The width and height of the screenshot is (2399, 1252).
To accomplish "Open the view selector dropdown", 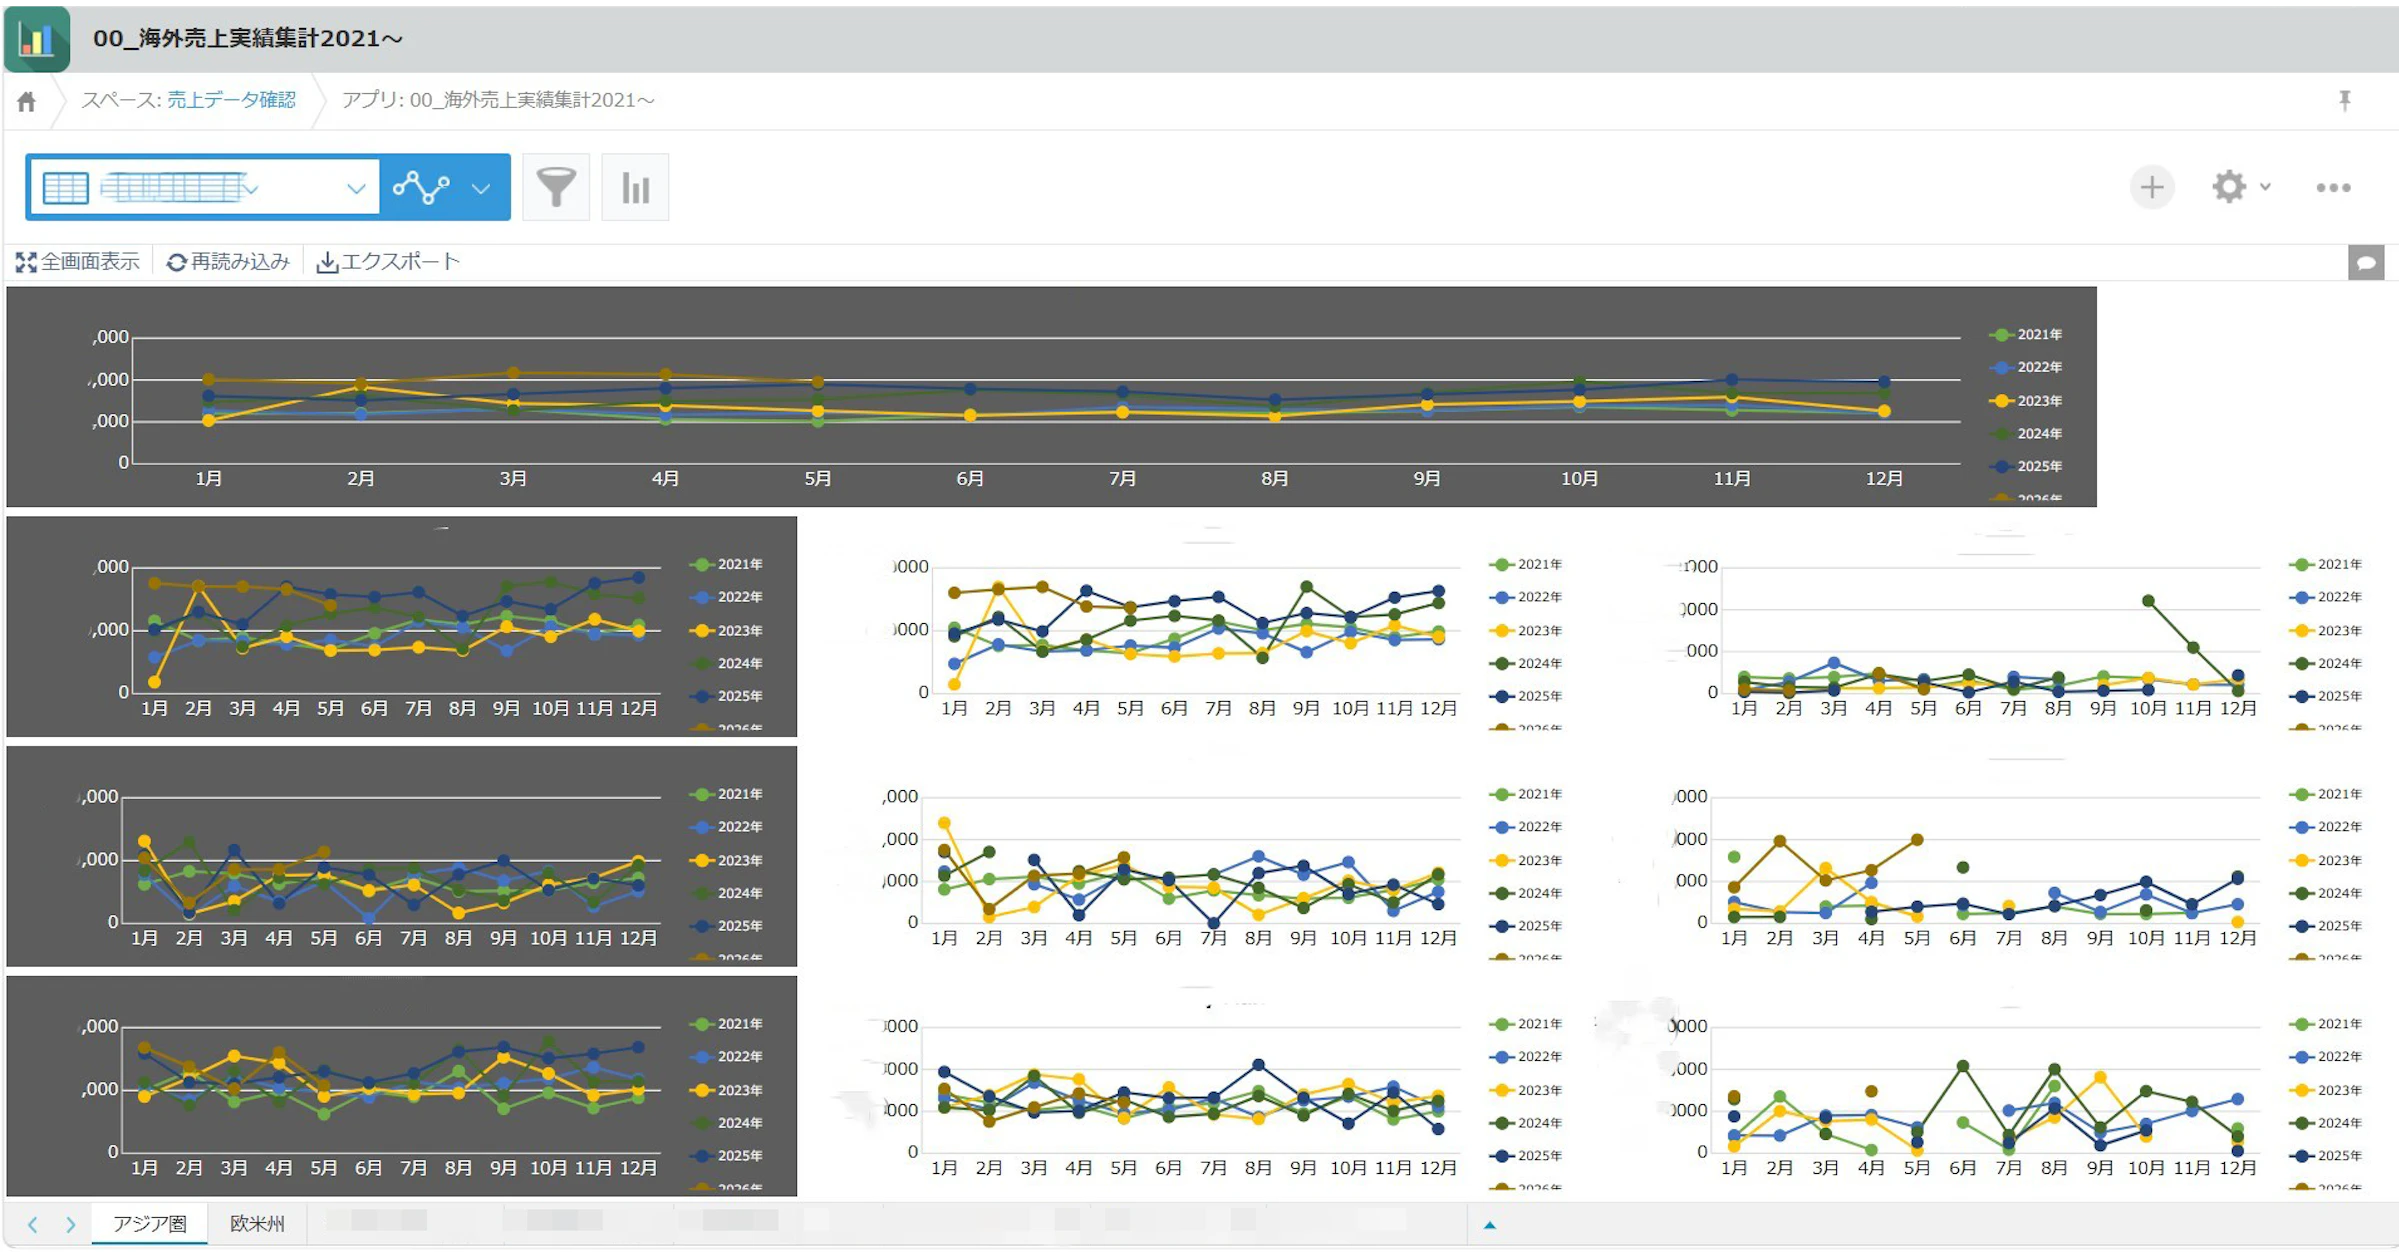I will [x=205, y=187].
